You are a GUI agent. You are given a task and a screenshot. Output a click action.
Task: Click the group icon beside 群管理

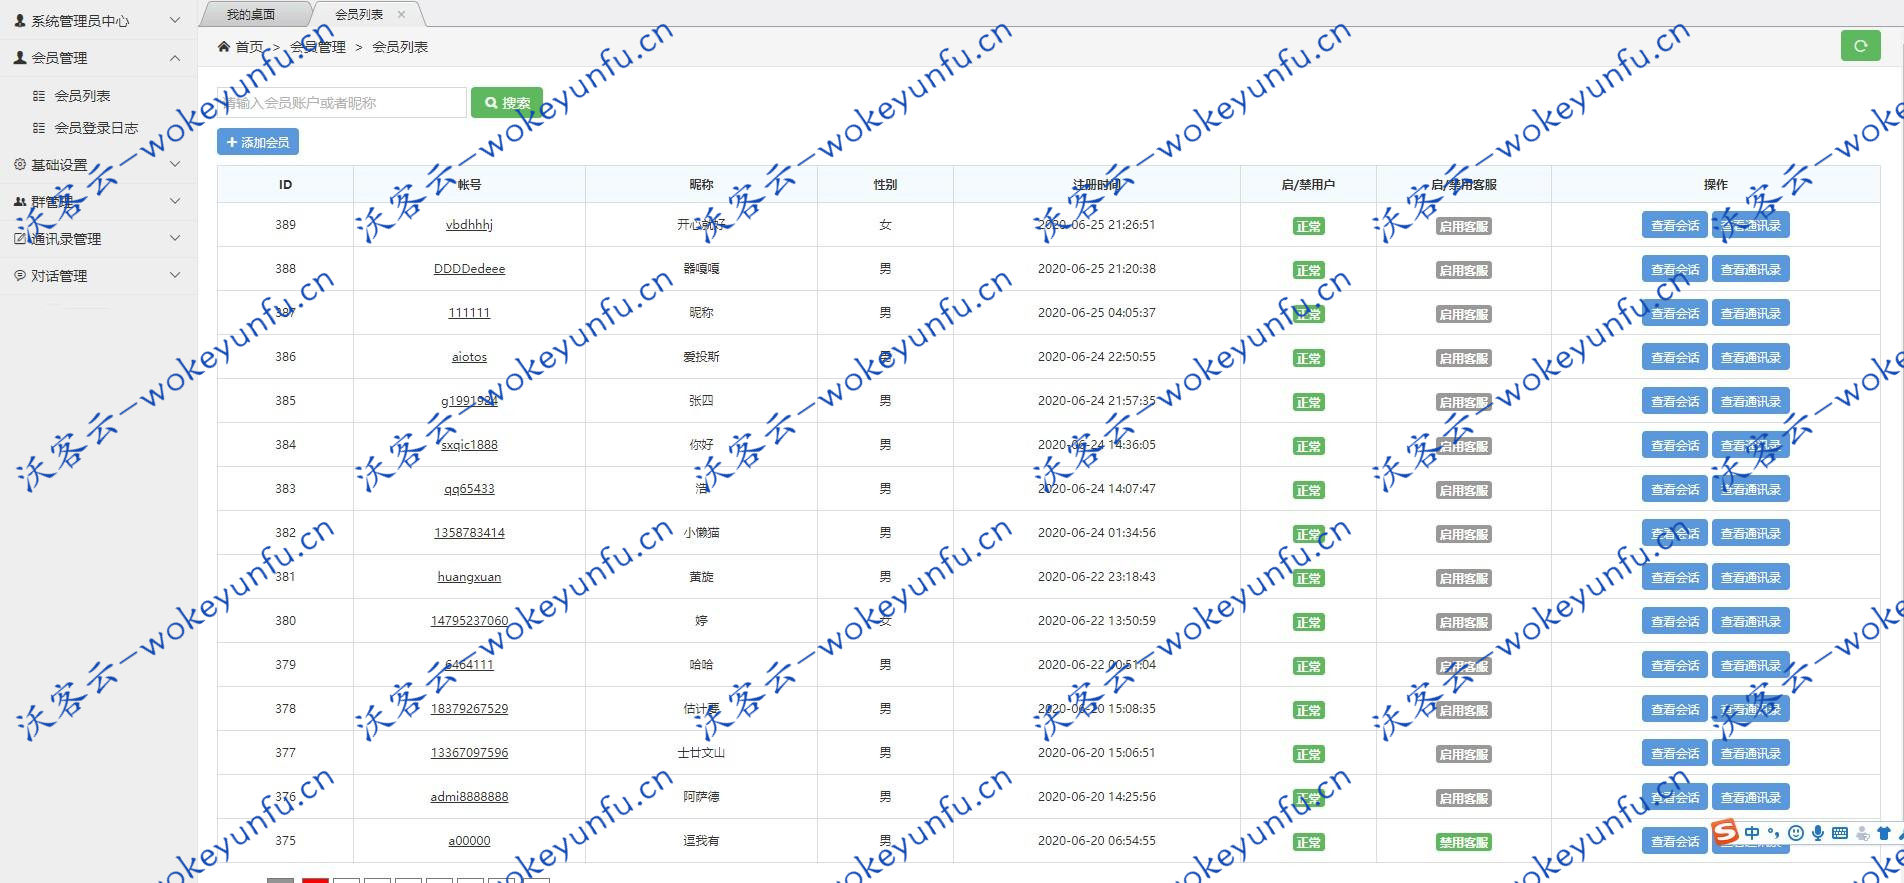point(19,201)
